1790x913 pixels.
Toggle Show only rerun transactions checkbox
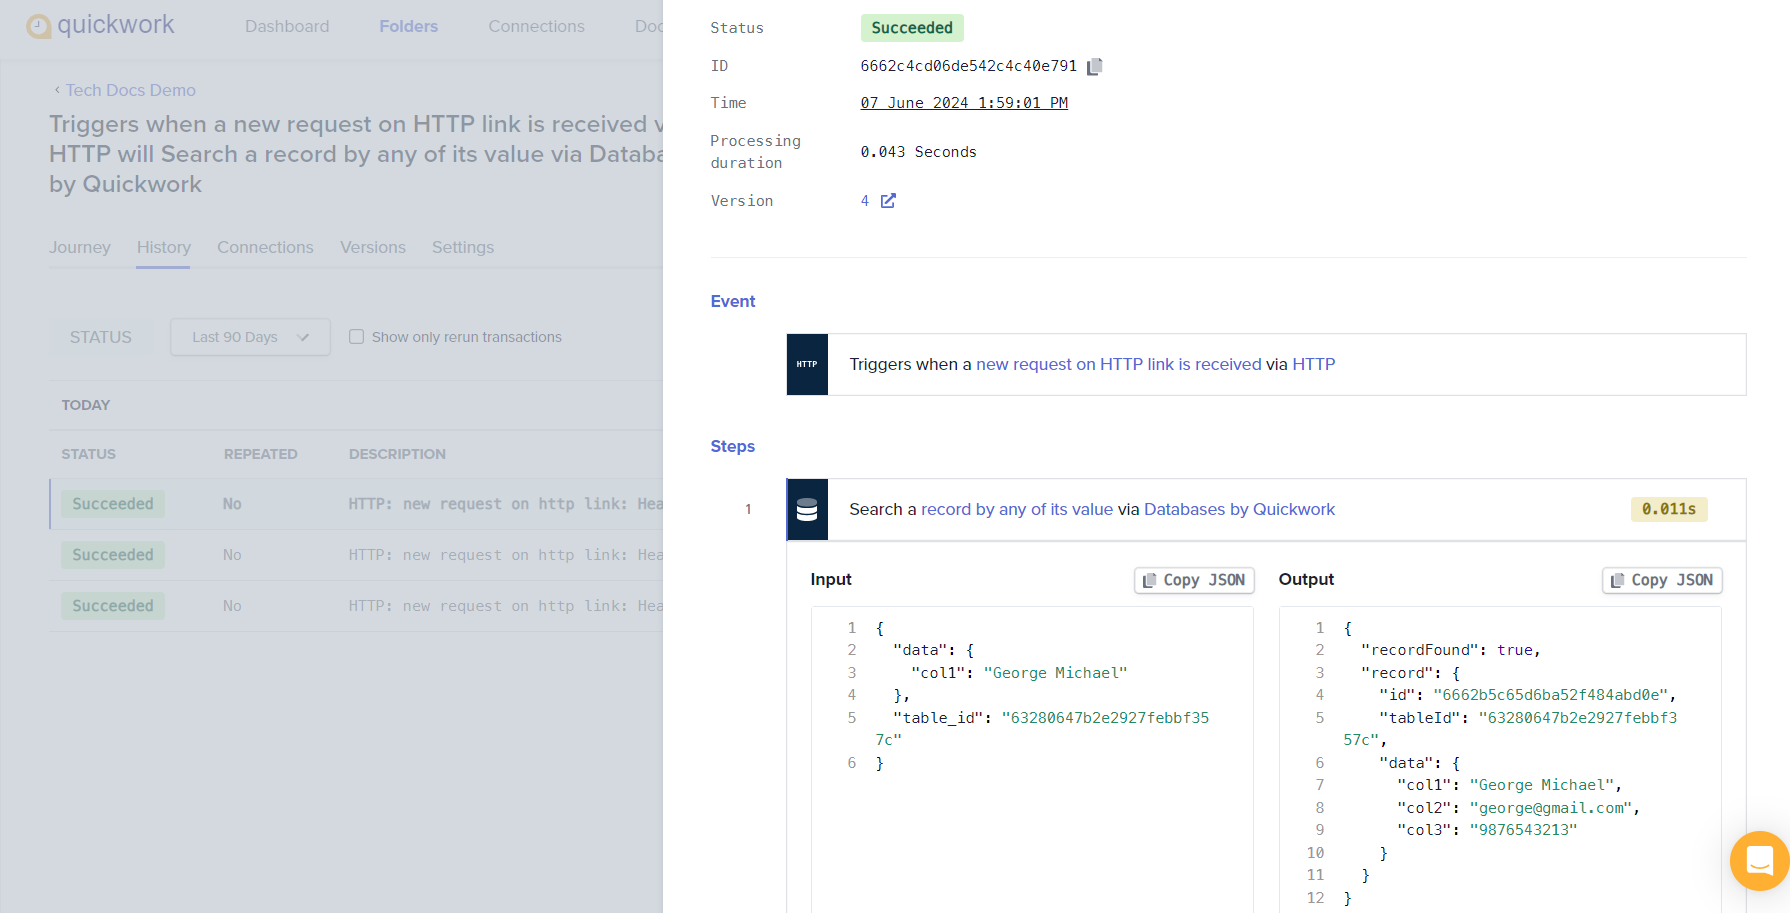pos(356,337)
